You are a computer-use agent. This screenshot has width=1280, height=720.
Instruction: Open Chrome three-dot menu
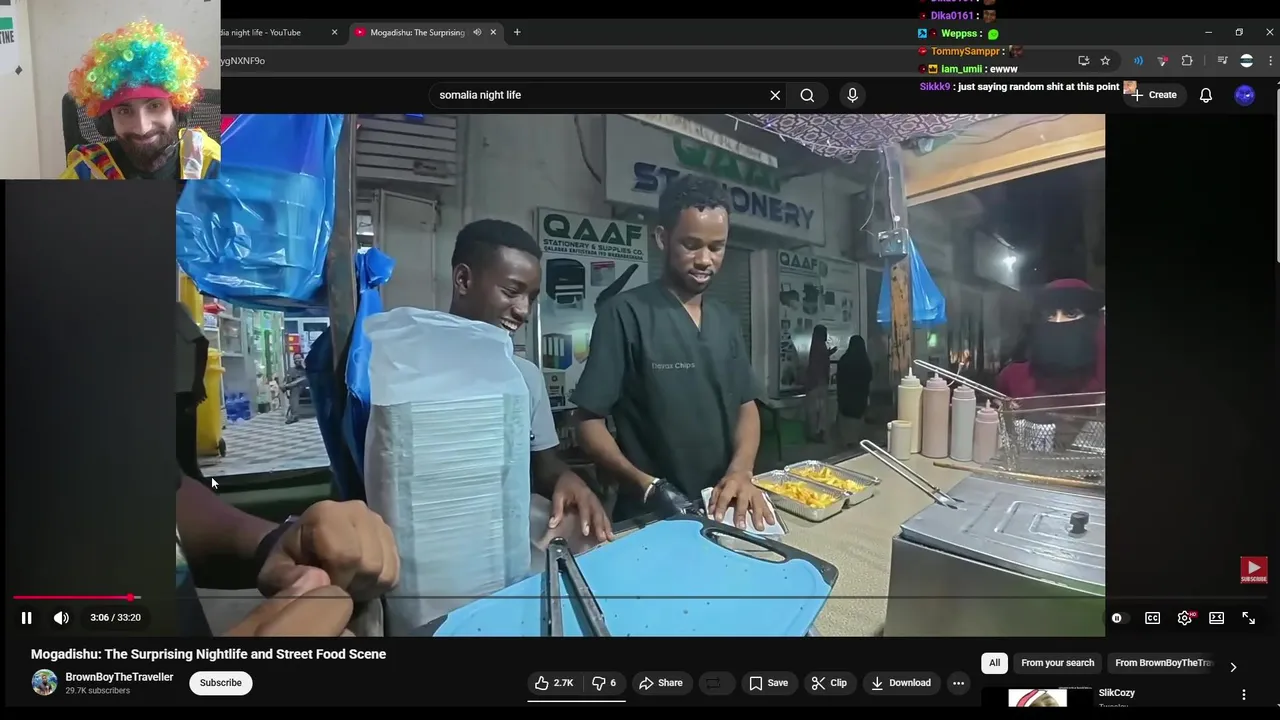click(1270, 61)
